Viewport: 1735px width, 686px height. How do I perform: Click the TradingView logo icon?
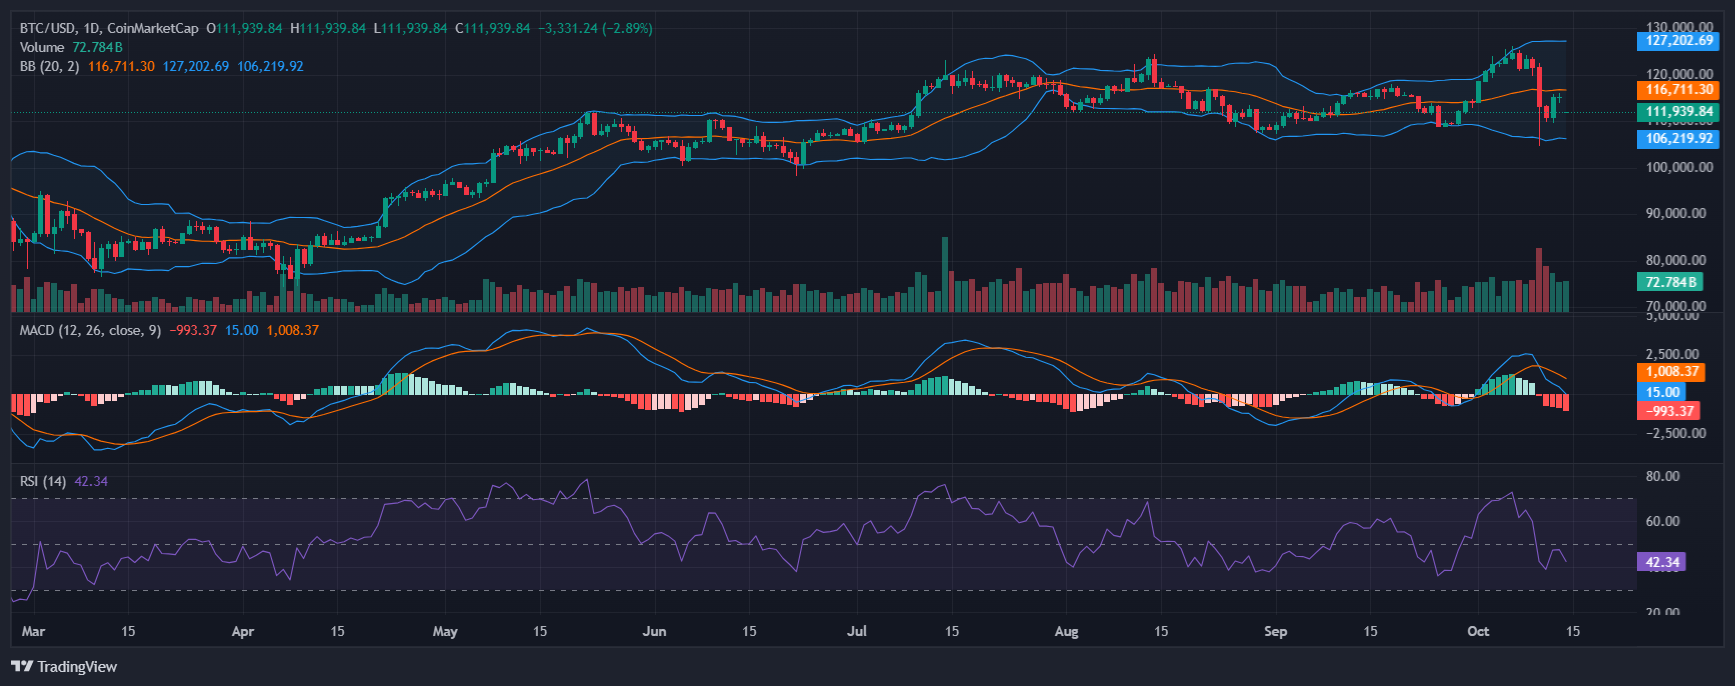(x=22, y=666)
